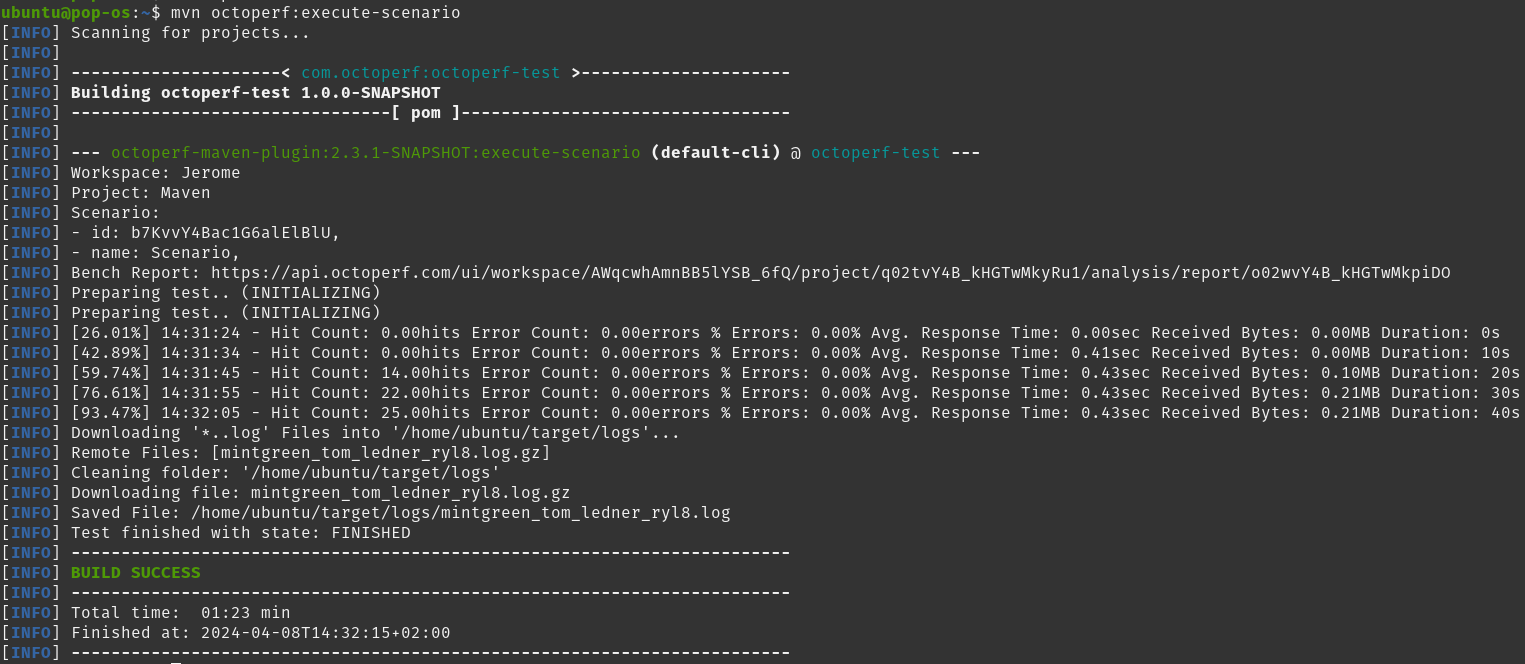
Task: Click the Project: Maven line
Action: (145, 192)
